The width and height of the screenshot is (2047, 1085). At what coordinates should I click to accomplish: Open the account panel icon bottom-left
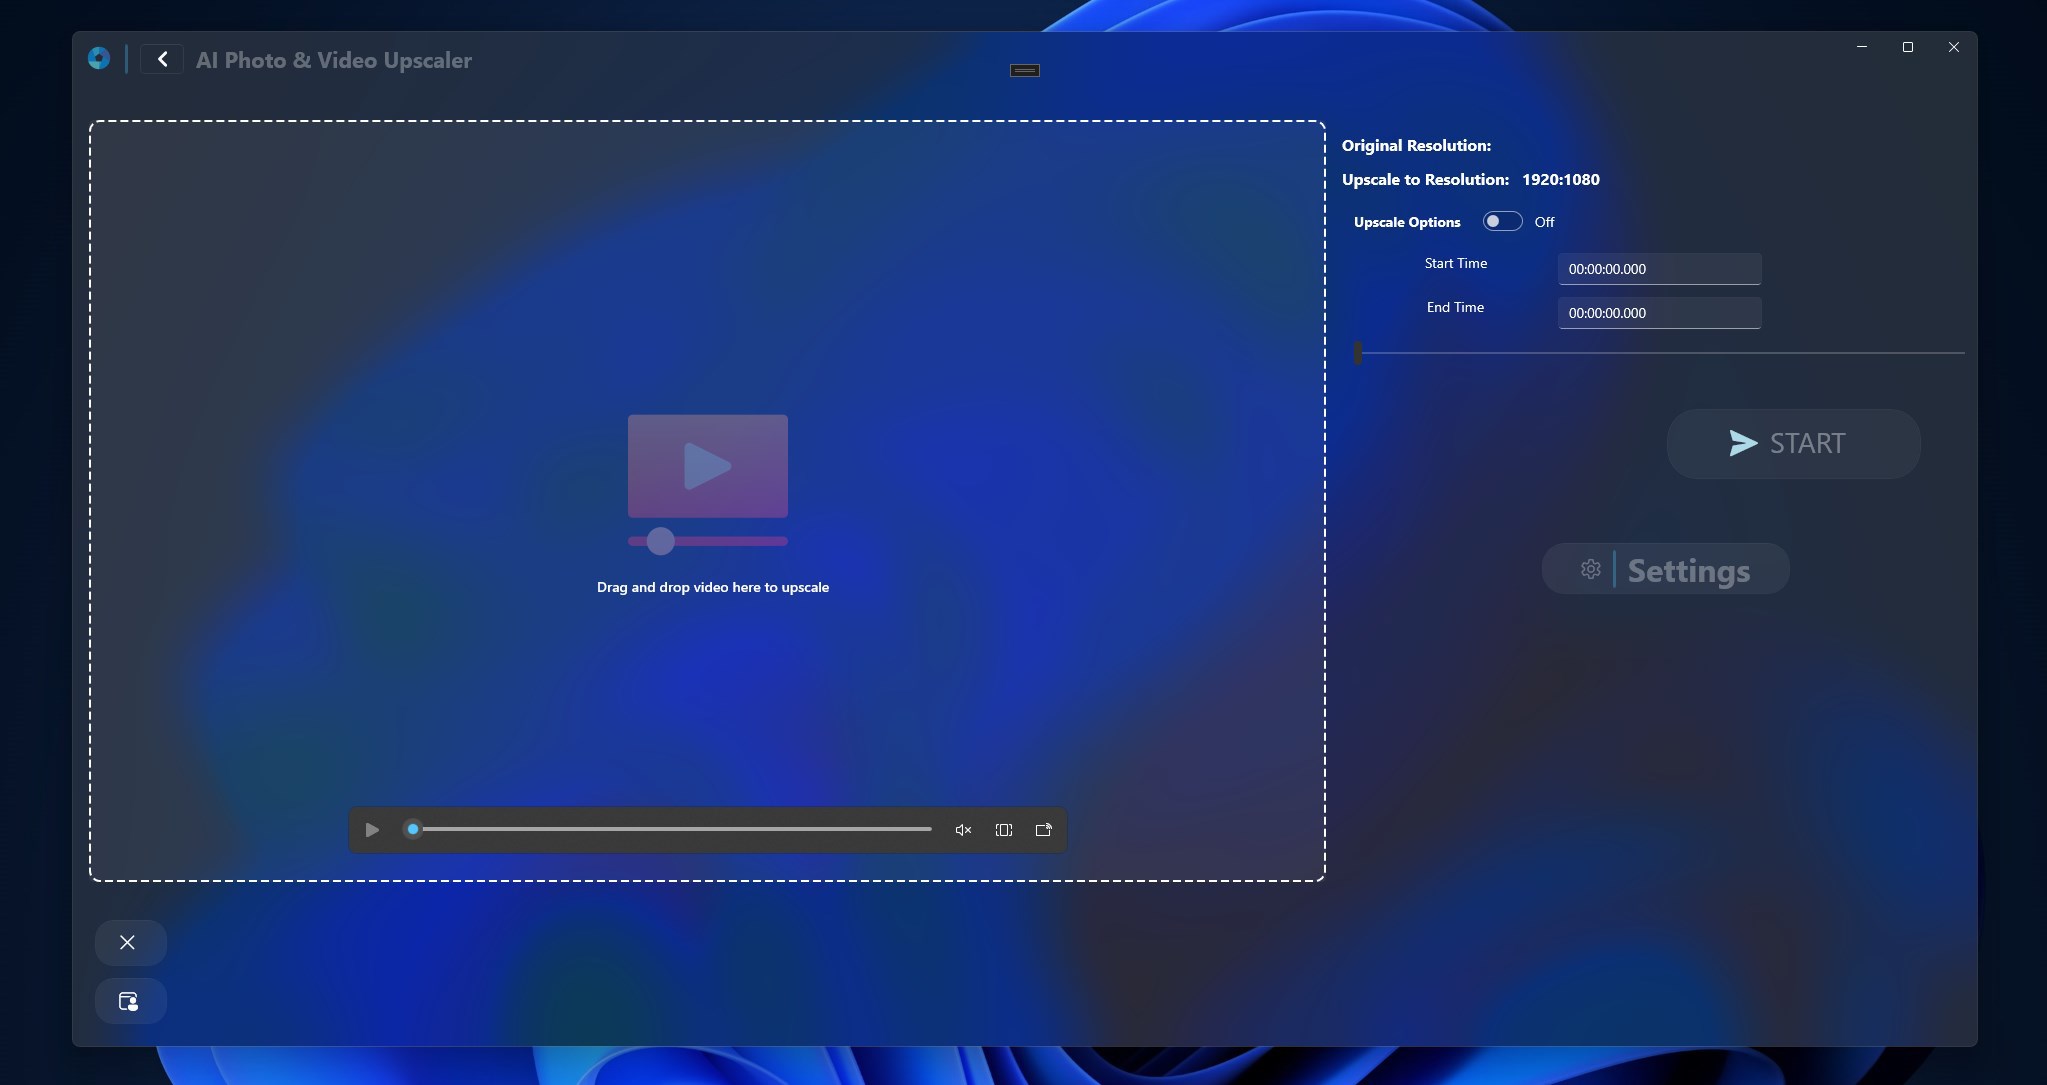coord(131,1000)
